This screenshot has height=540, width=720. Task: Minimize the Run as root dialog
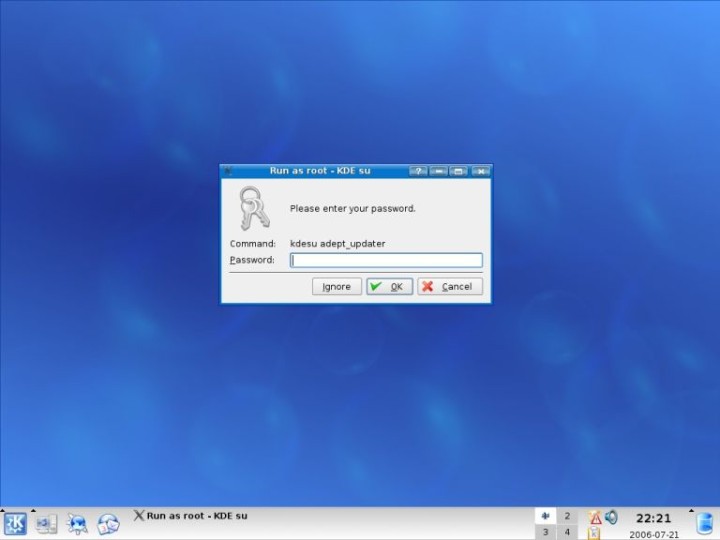[x=439, y=171]
